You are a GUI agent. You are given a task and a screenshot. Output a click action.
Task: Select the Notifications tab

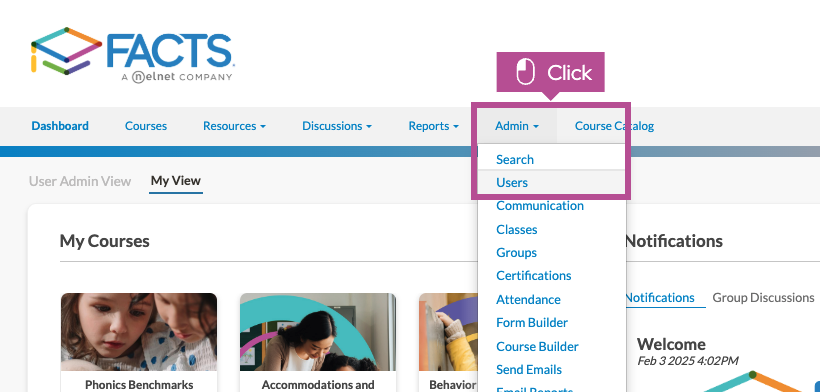(660, 297)
